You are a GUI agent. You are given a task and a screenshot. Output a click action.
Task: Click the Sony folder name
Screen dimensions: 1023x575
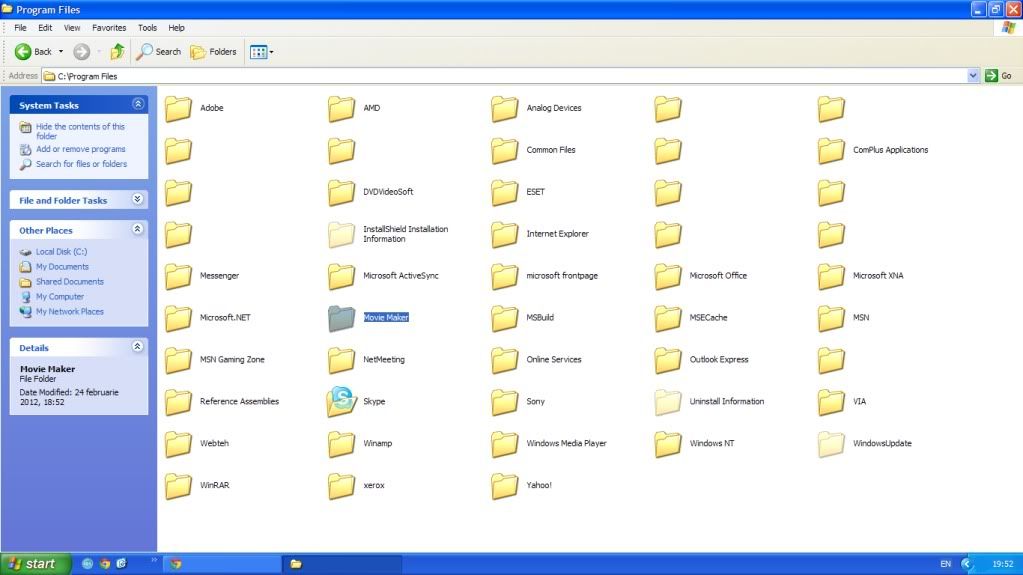pos(536,401)
